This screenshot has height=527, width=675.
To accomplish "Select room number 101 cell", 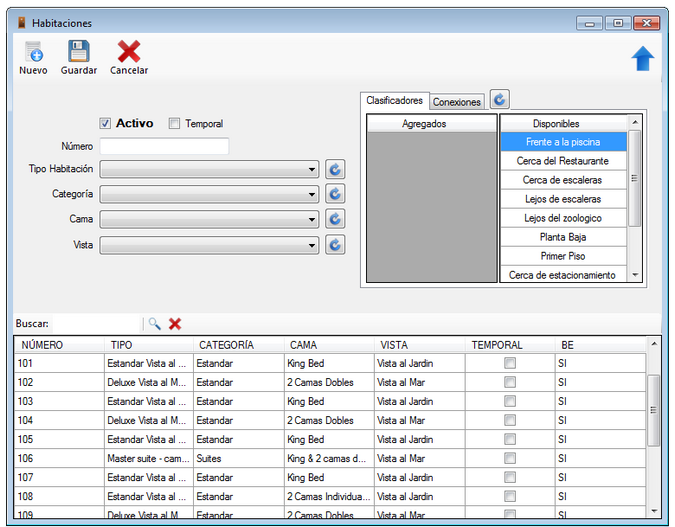I will coord(59,363).
